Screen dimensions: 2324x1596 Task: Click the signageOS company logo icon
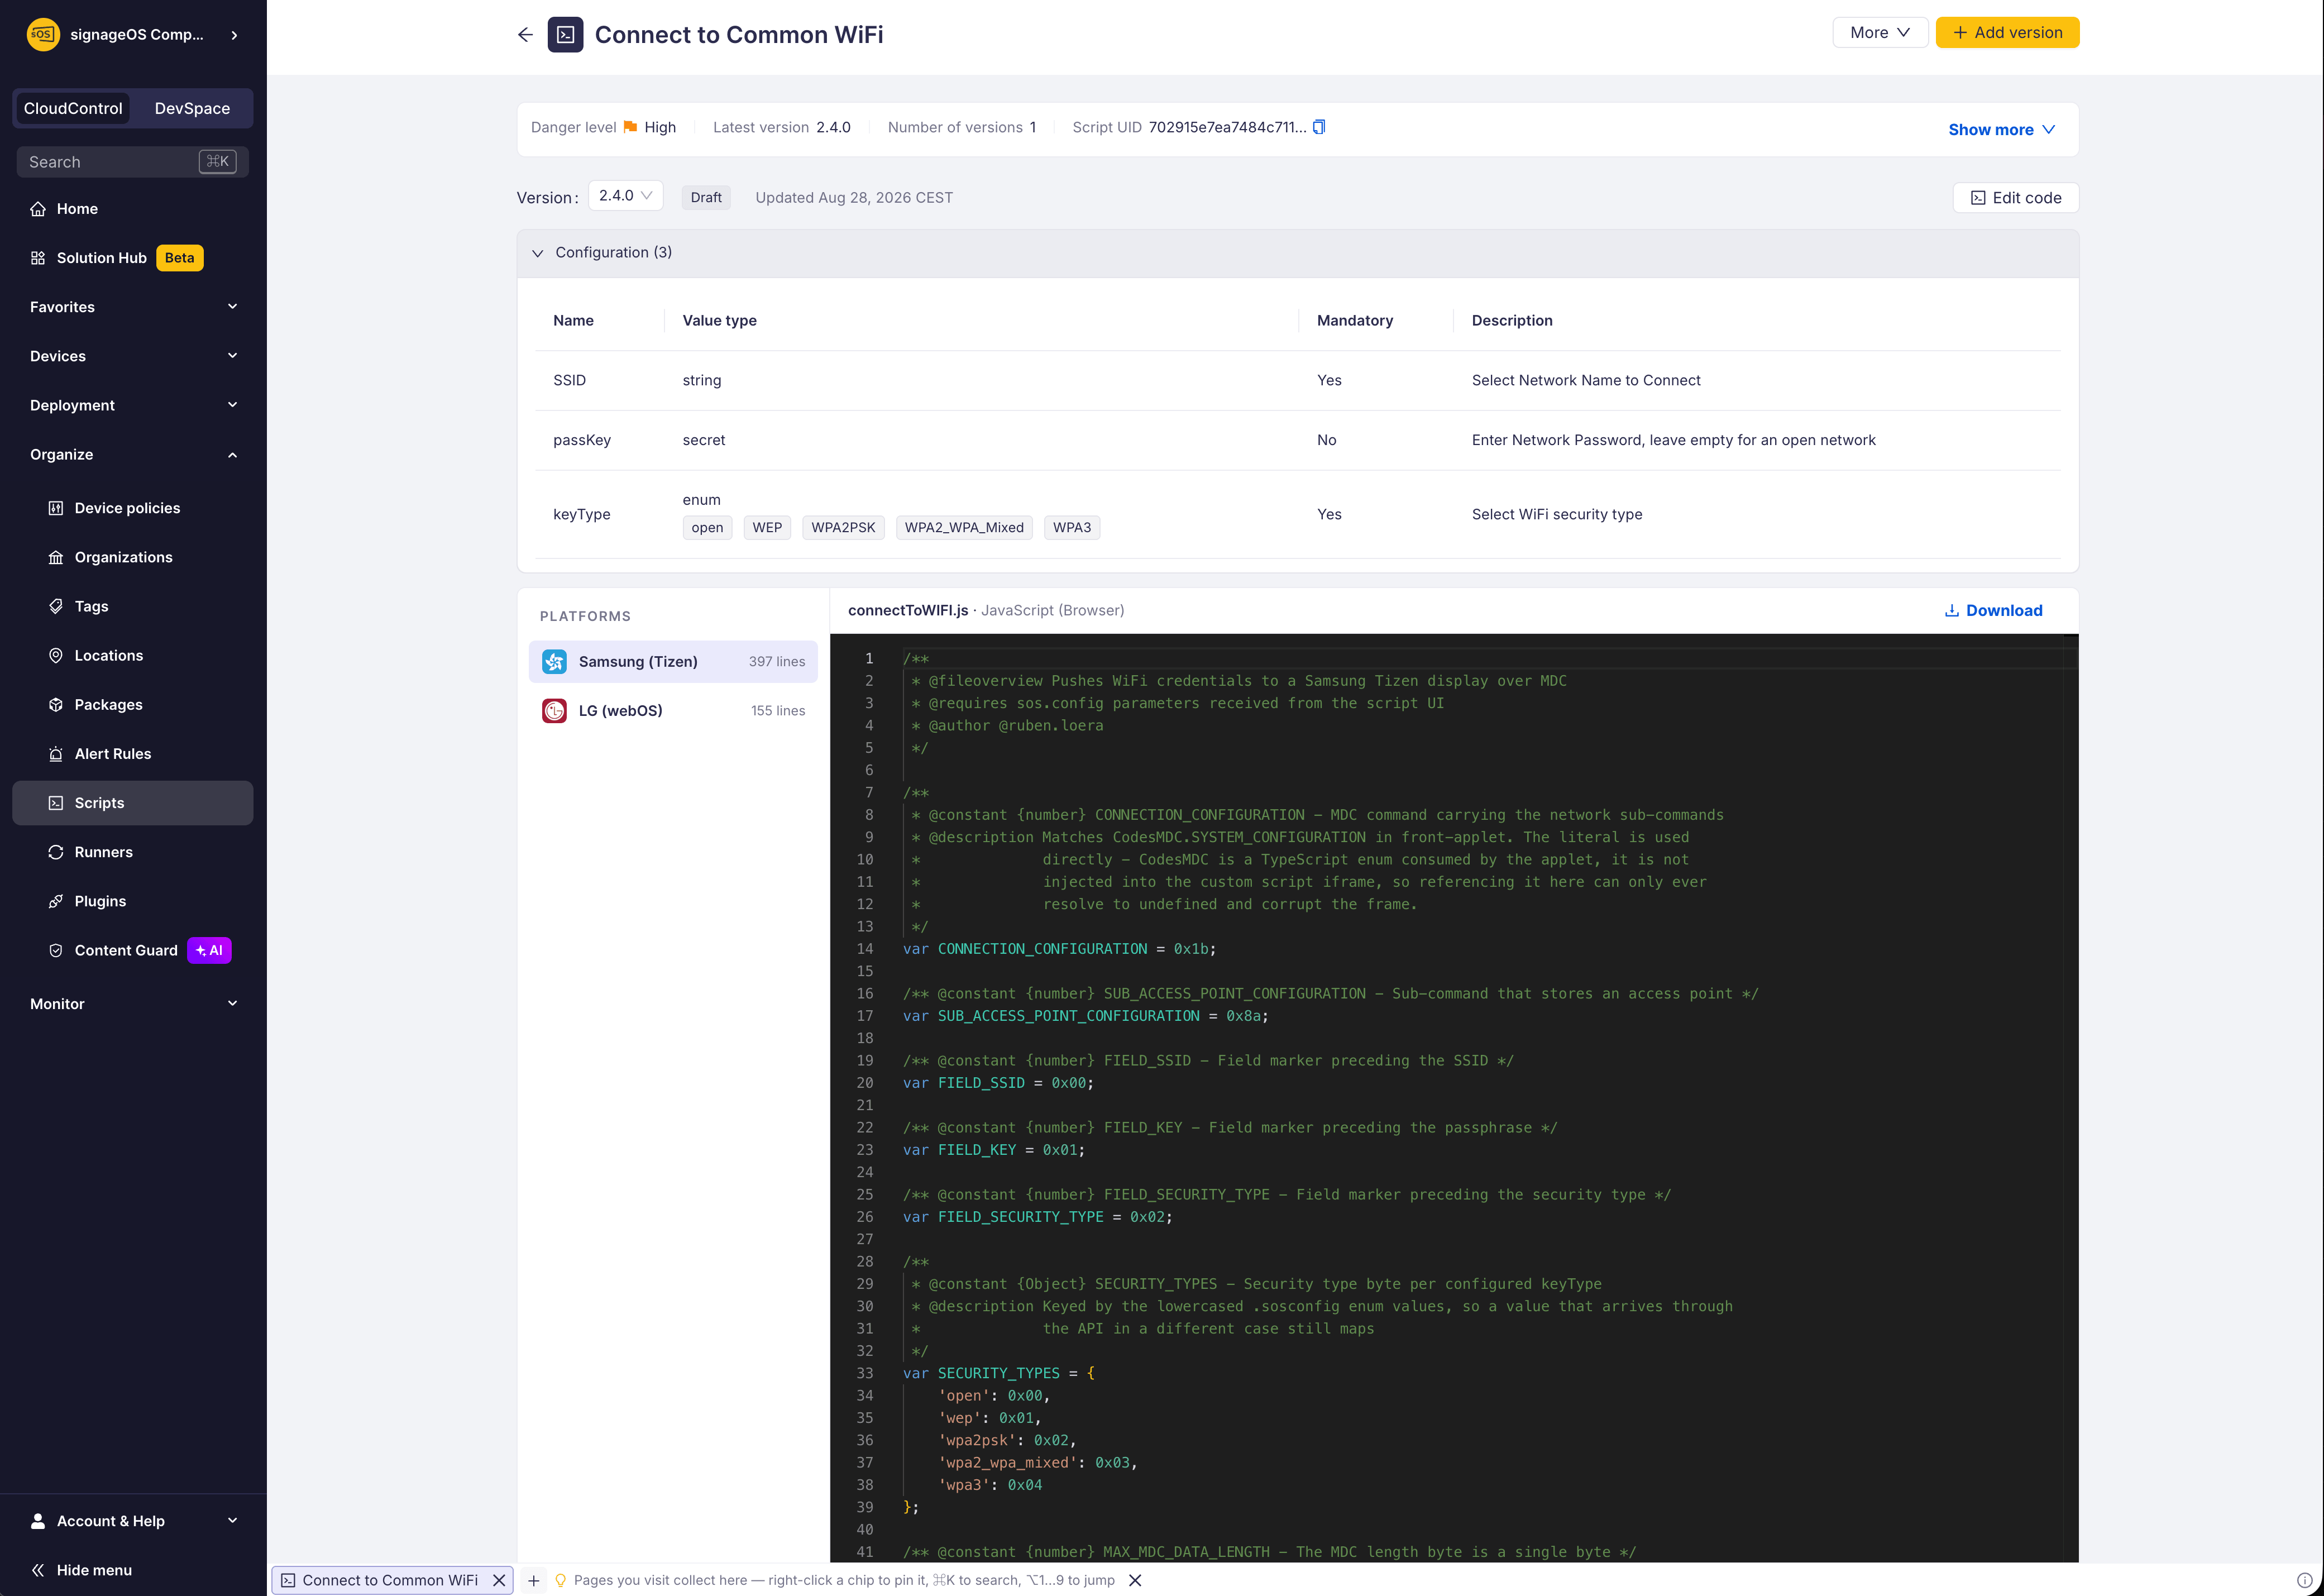click(43, 34)
